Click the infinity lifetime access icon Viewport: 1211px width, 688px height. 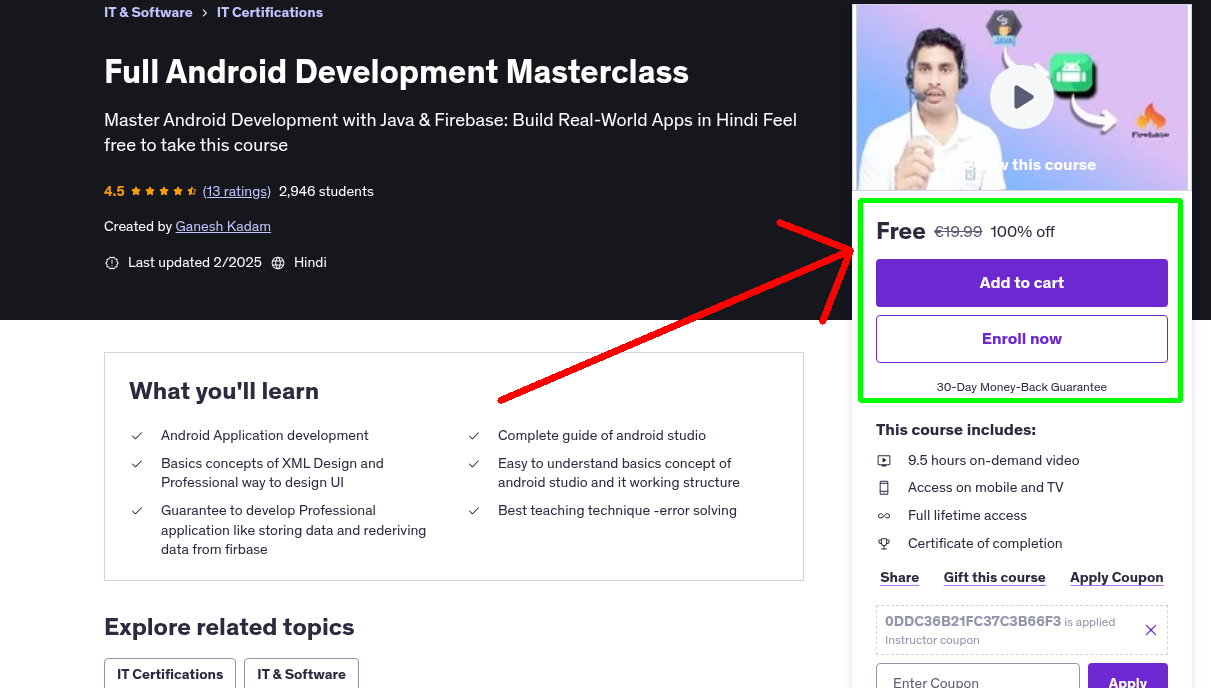(x=884, y=516)
